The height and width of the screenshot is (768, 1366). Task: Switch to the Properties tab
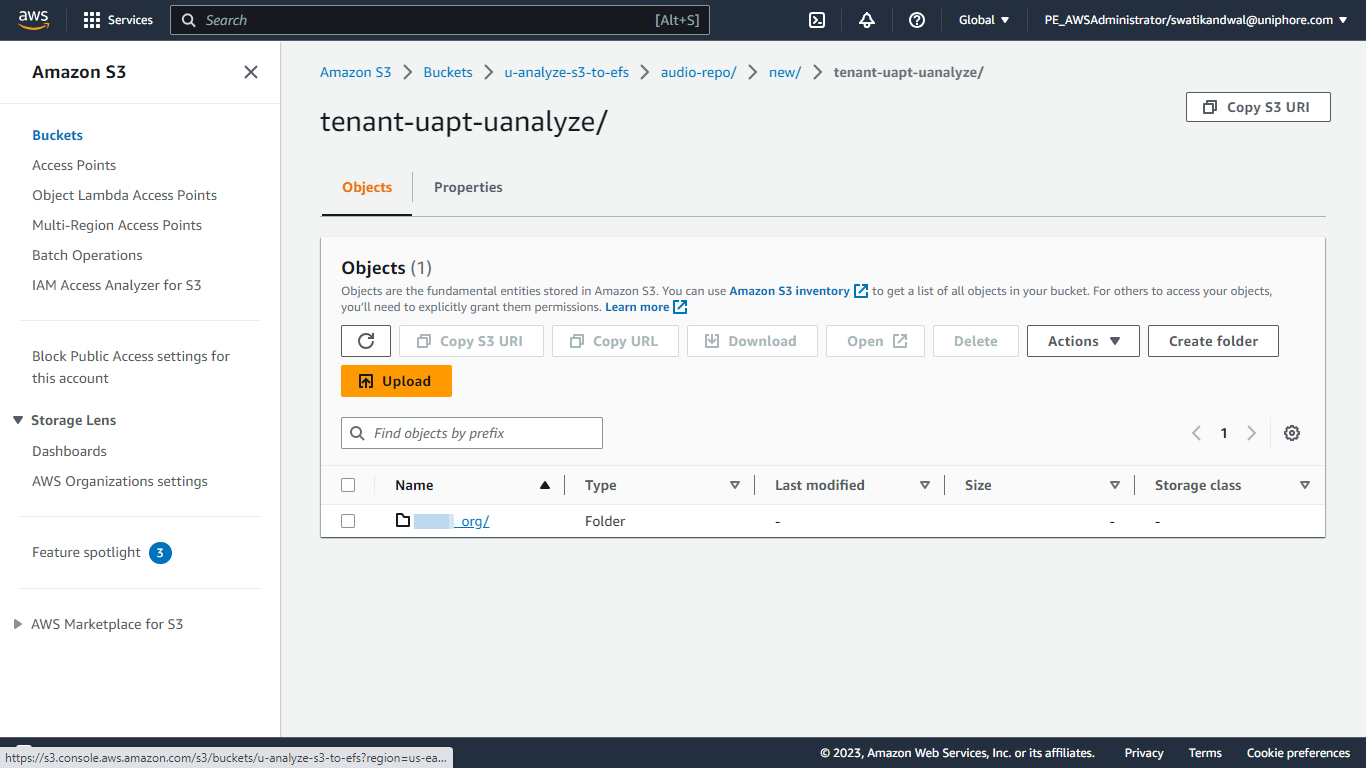coord(468,187)
